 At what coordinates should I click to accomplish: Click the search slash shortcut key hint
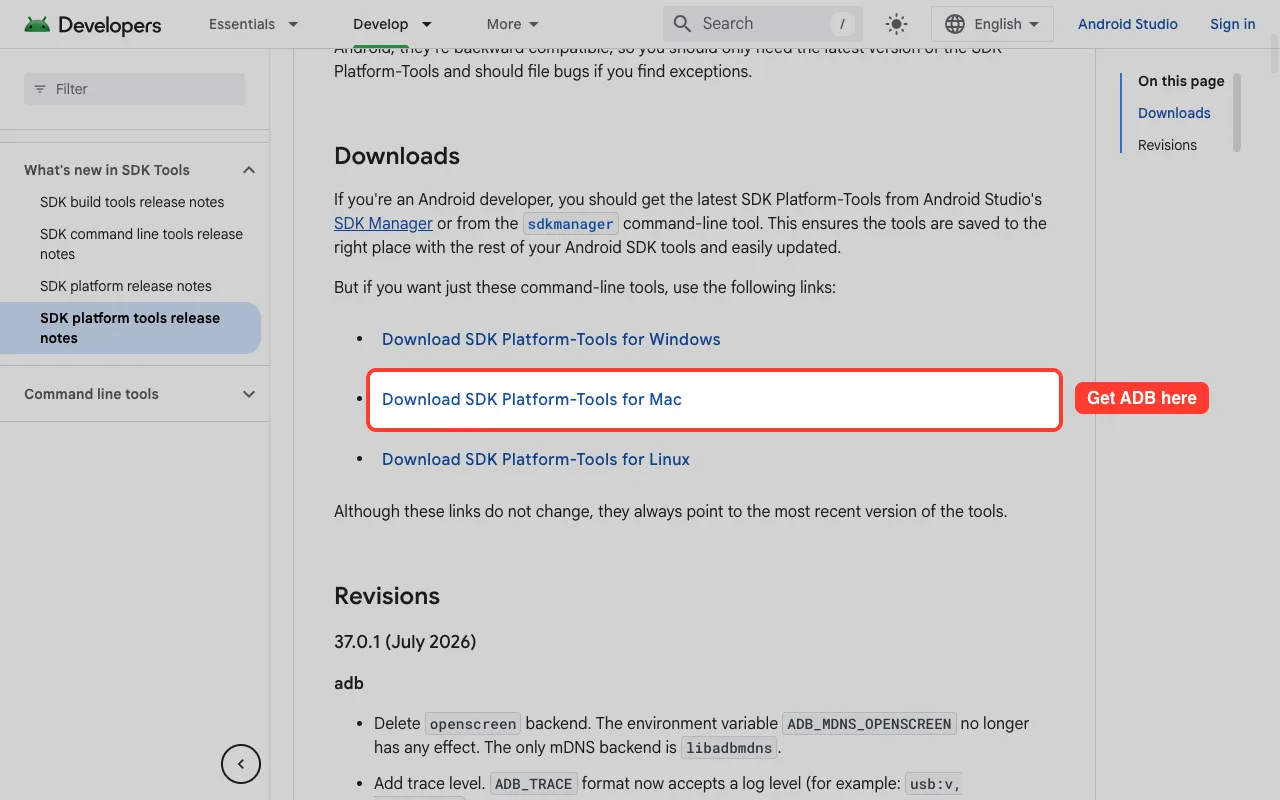click(x=842, y=24)
